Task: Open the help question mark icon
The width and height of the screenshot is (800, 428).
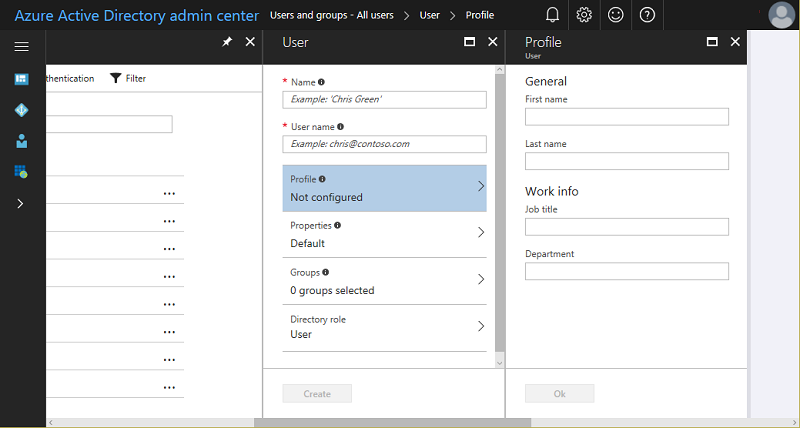Action: (x=648, y=15)
